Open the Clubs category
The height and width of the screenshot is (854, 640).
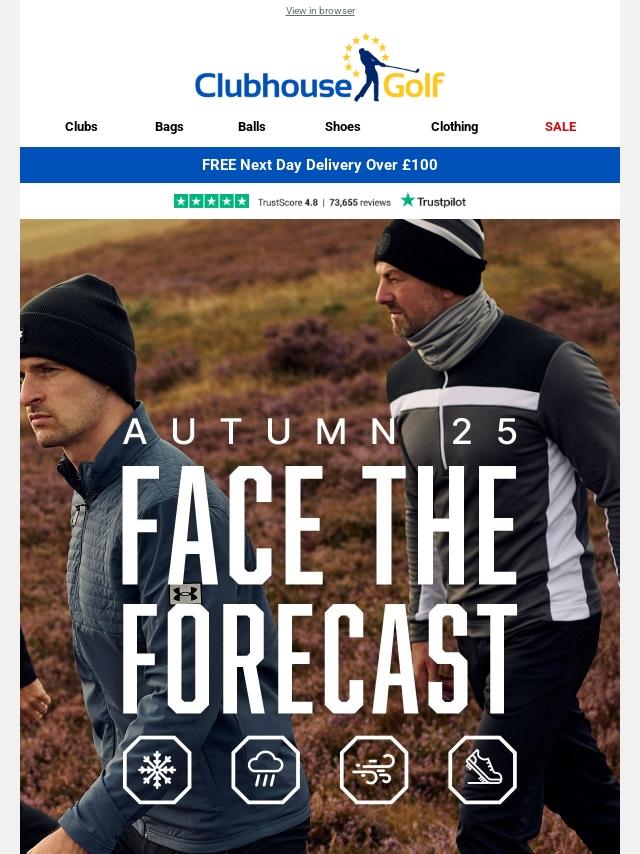[x=81, y=126]
